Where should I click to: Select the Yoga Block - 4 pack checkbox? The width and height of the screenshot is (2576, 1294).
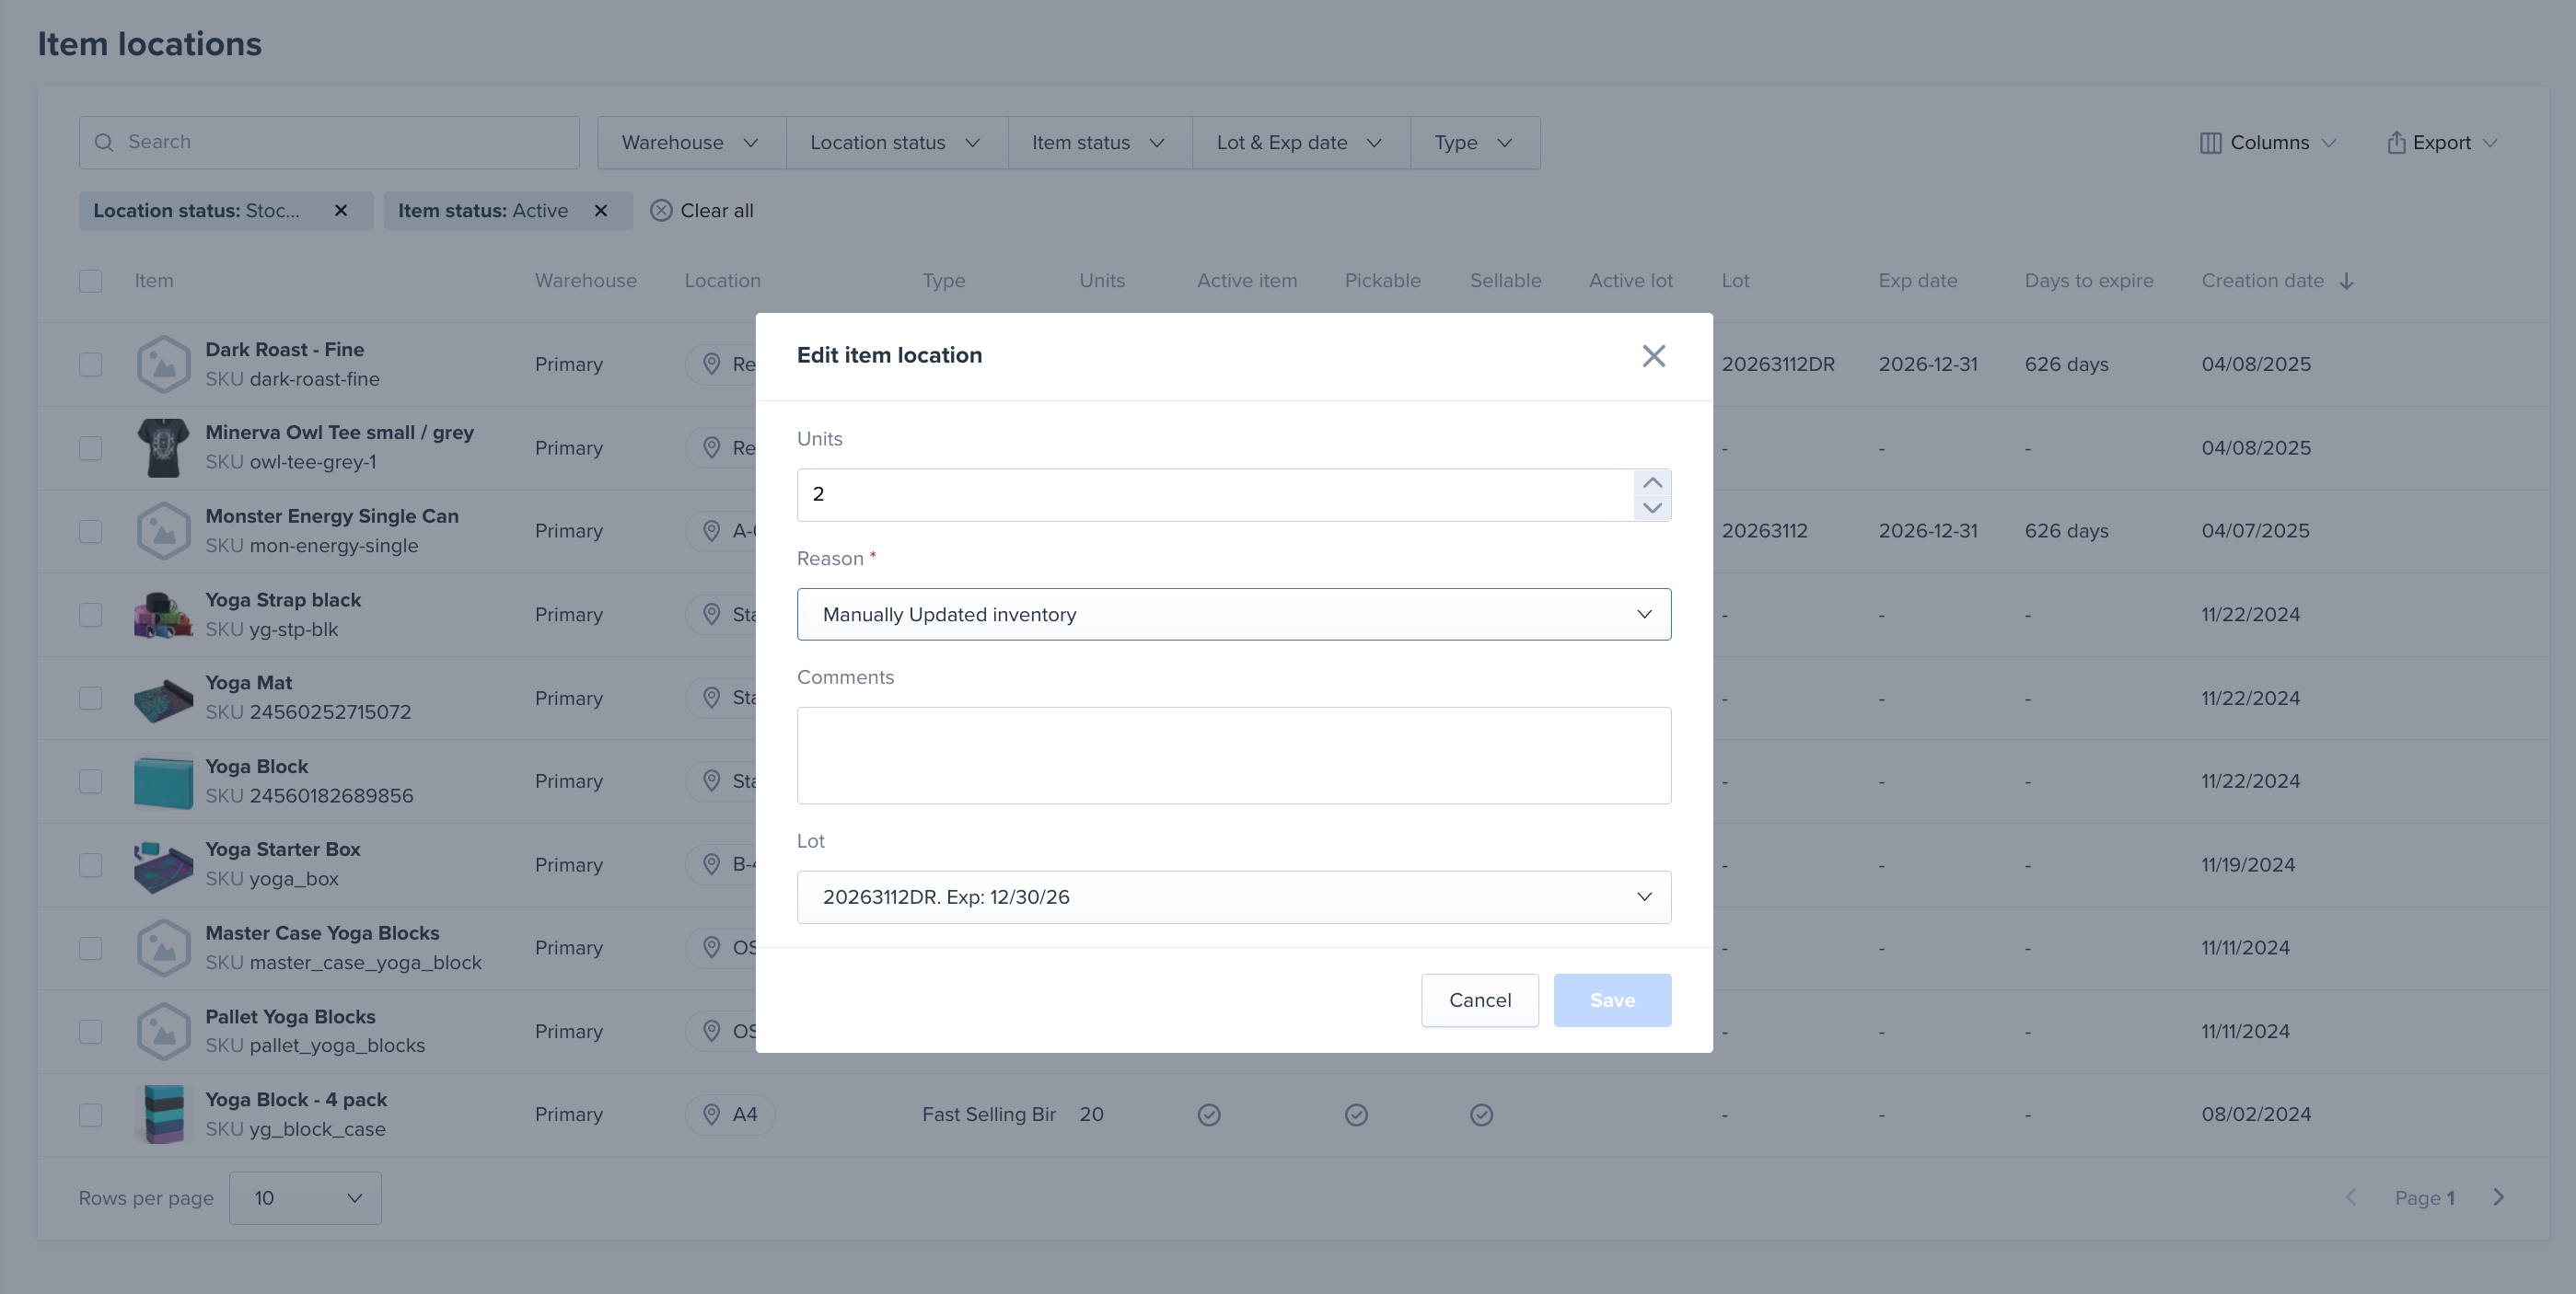91,1114
